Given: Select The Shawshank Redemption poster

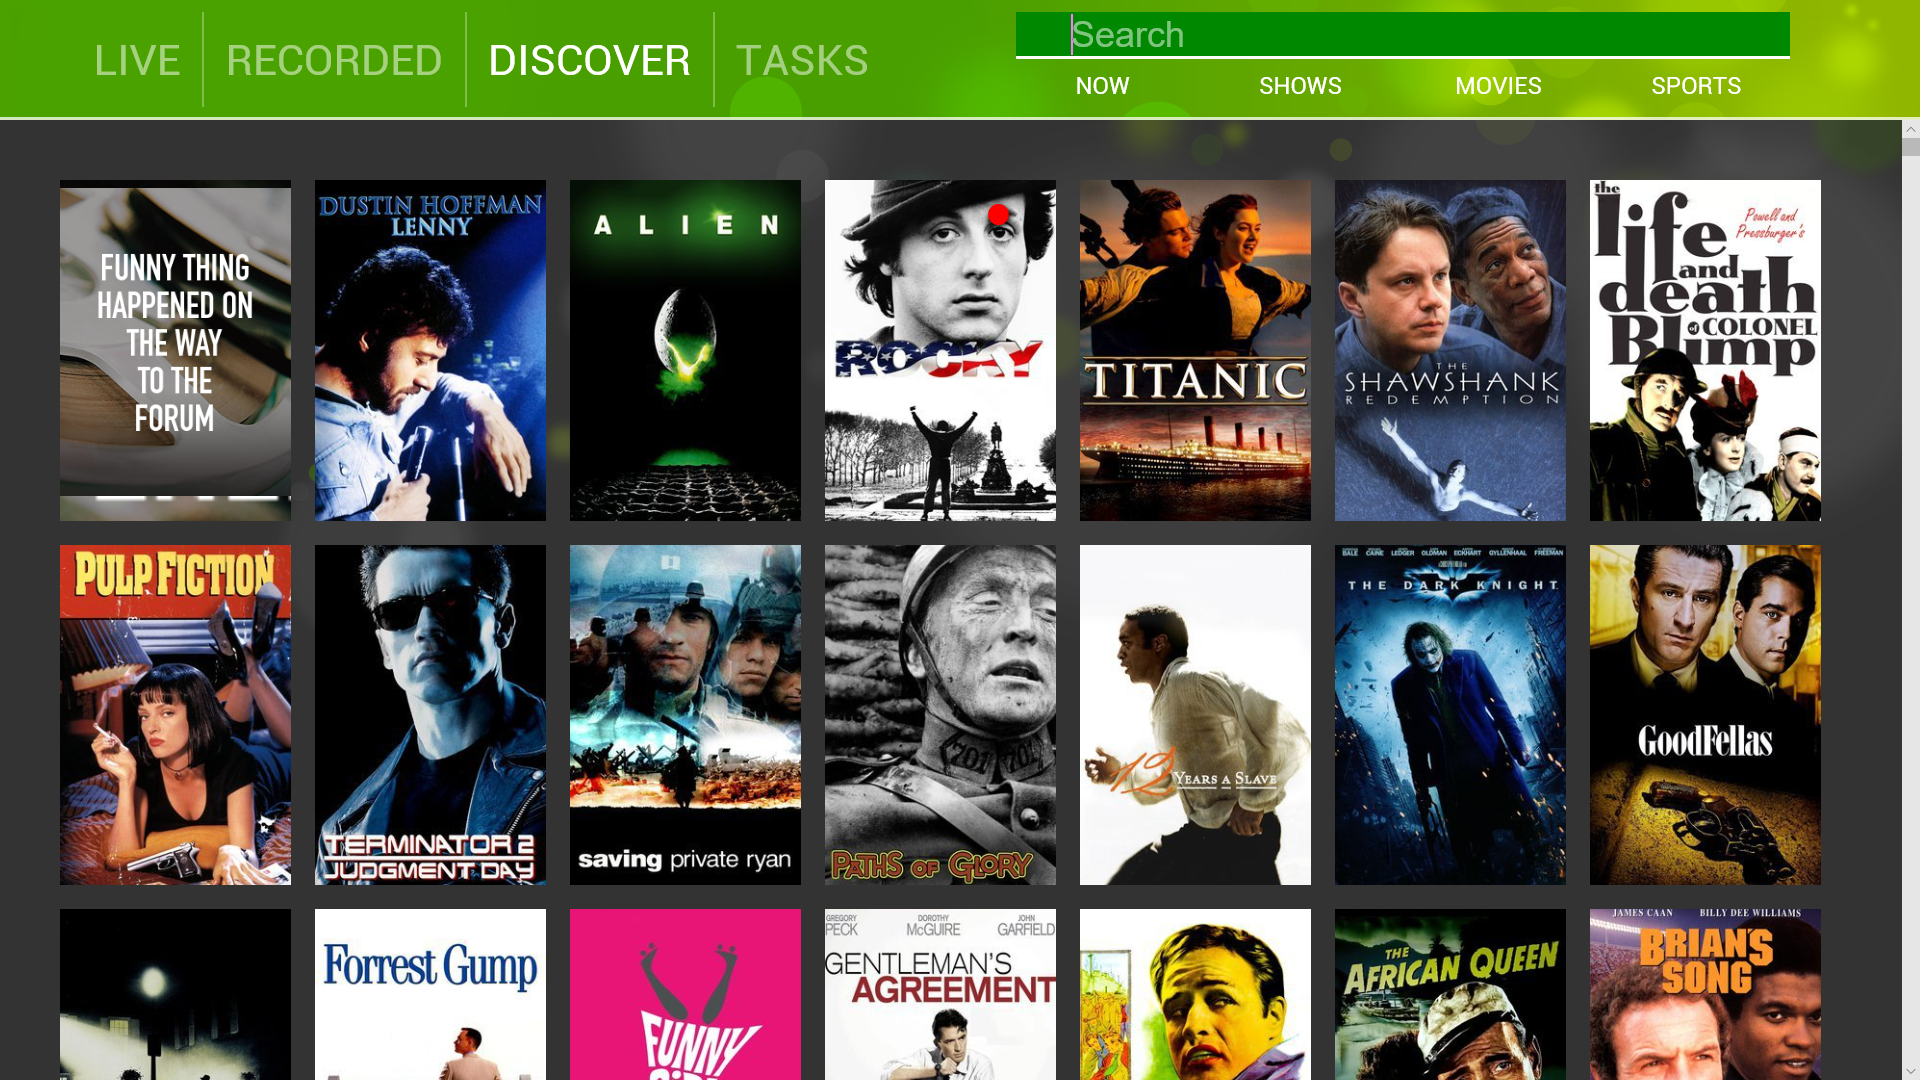Looking at the screenshot, I should [1450, 350].
